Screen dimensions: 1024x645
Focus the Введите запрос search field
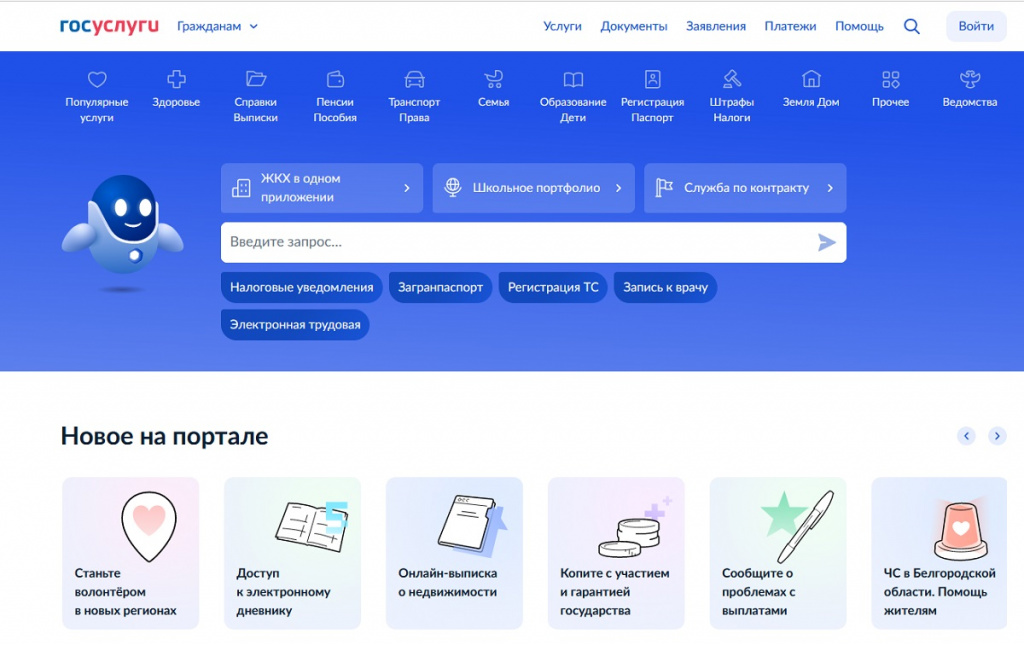(534, 243)
